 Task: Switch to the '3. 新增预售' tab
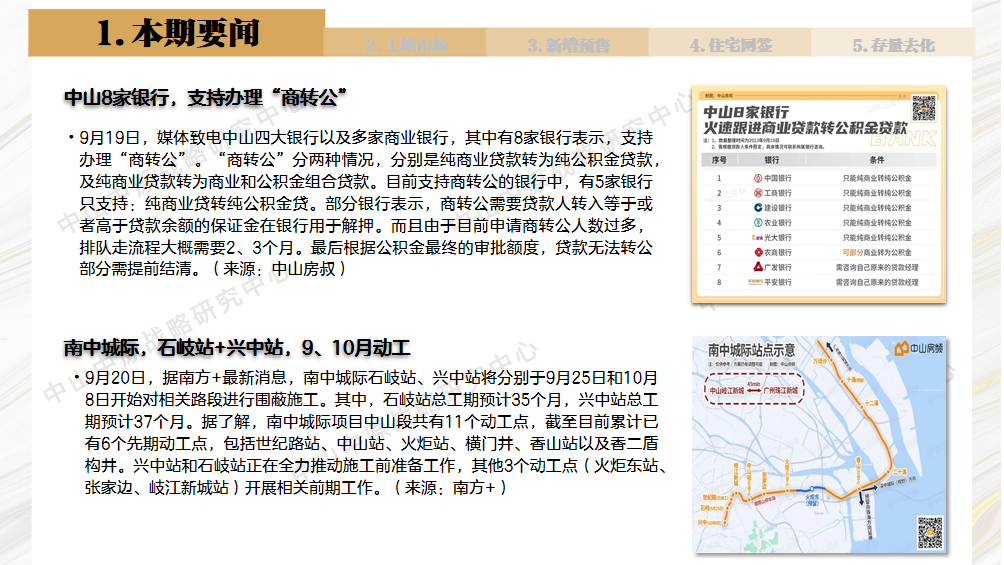coord(568,45)
